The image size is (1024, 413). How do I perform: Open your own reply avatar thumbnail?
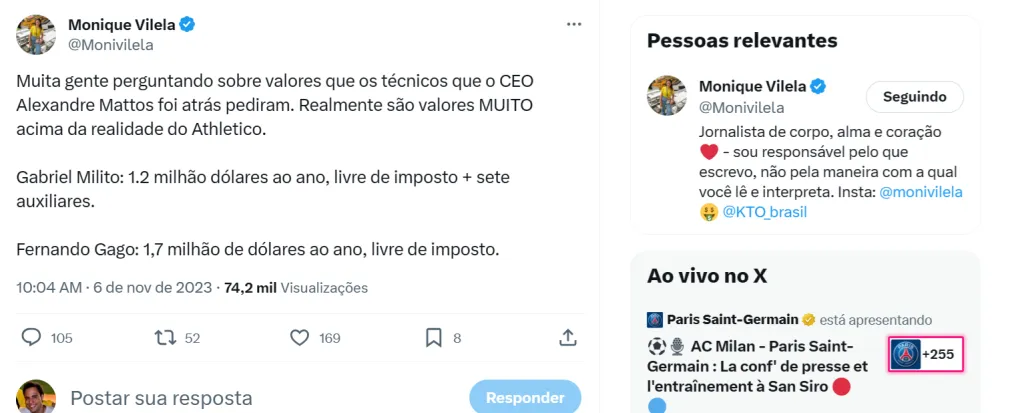click(36, 398)
